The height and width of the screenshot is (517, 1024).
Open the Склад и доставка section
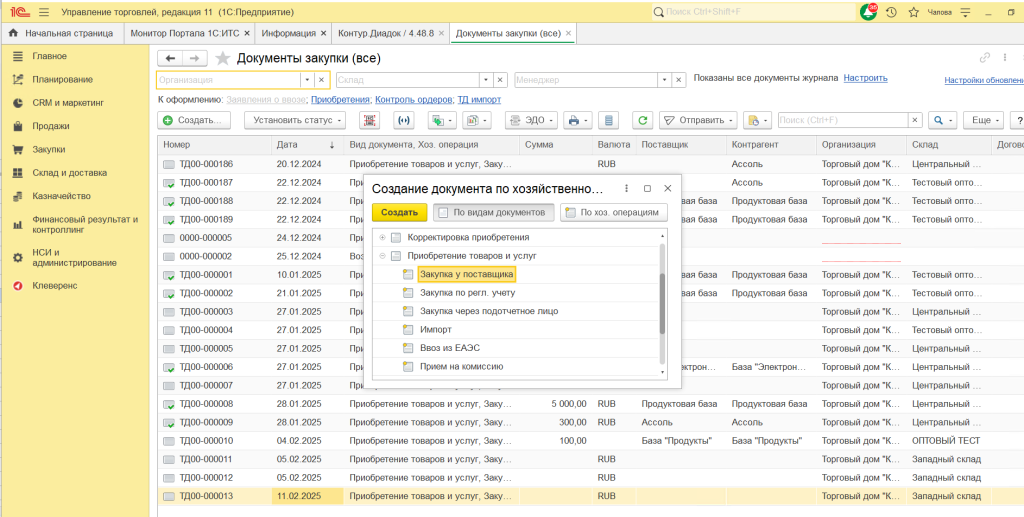click(69, 173)
